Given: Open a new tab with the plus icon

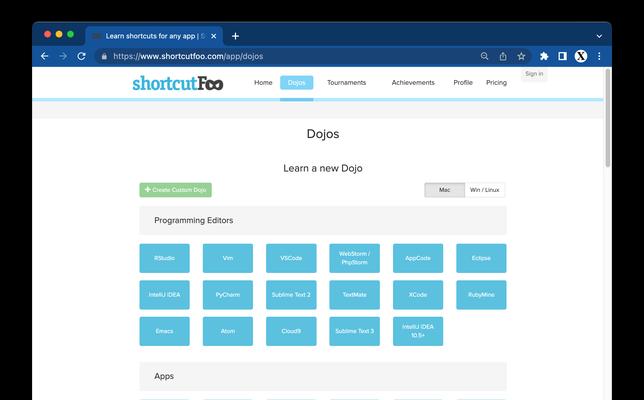Looking at the screenshot, I should [x=235, y=36].
